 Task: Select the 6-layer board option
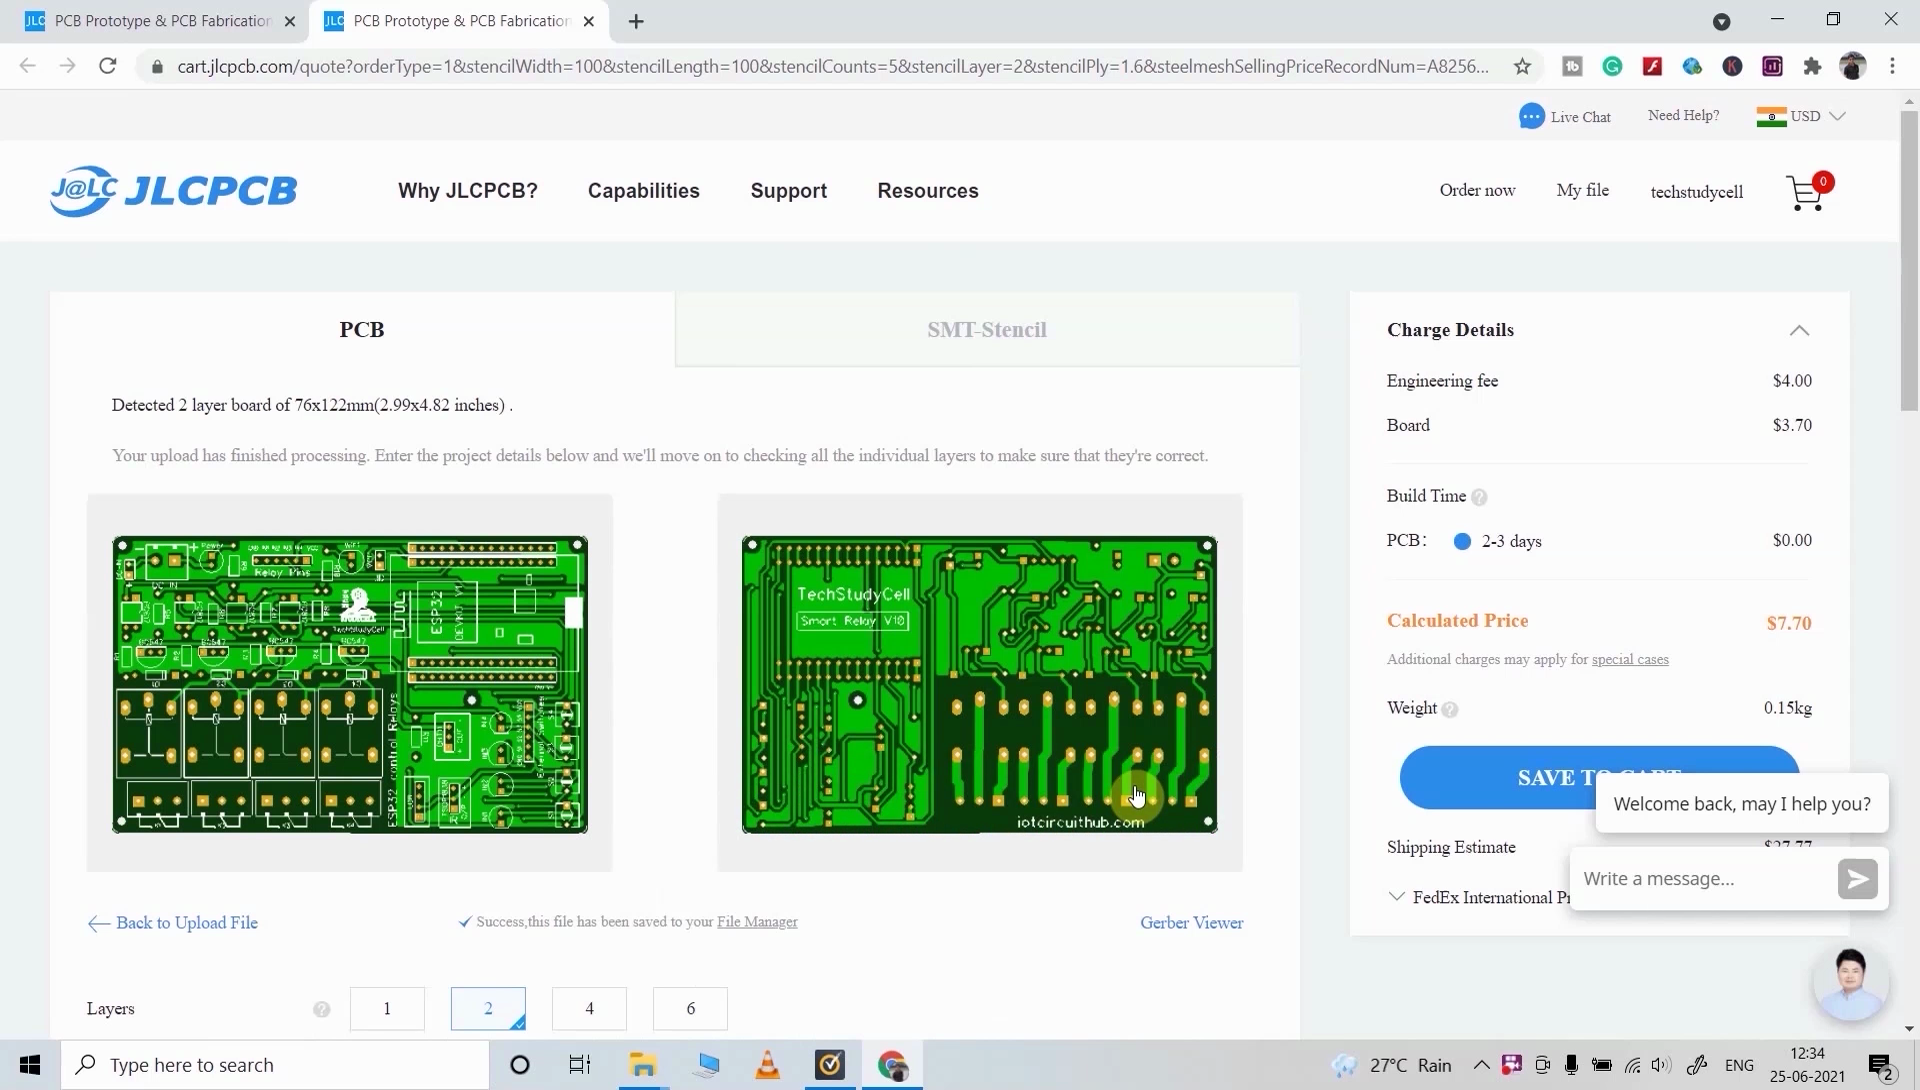tap(689, 1009)
